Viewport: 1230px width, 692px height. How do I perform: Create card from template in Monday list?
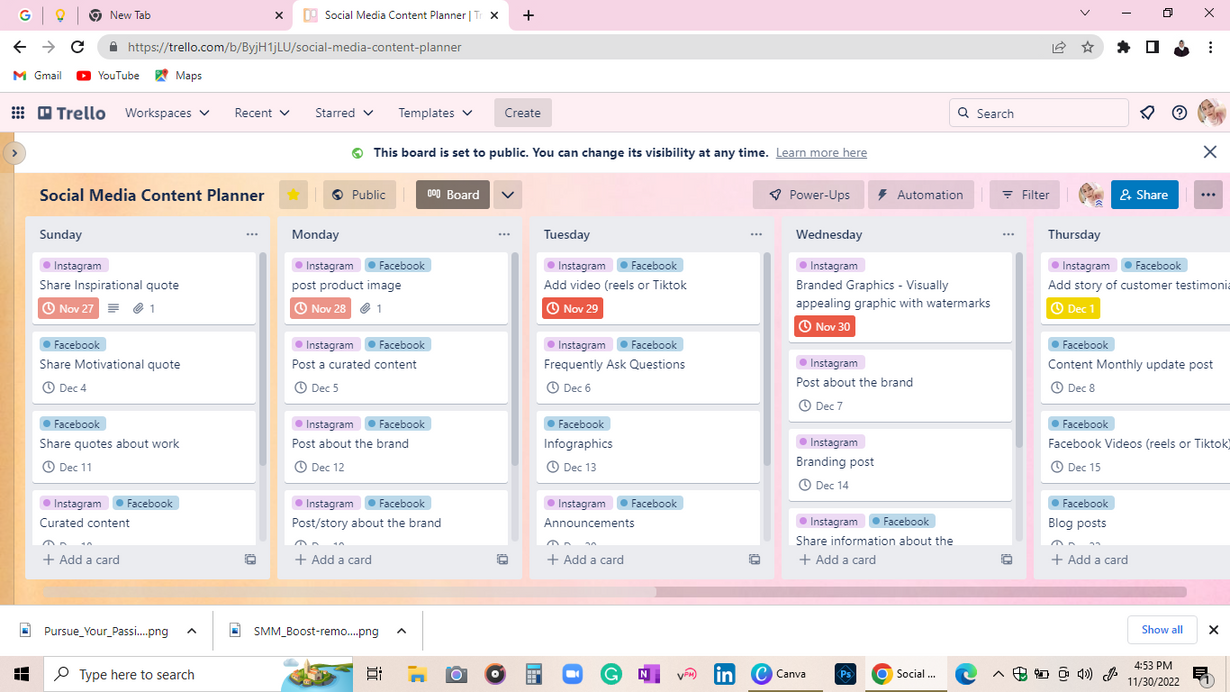pyautogui.click(x=502, y=560)
